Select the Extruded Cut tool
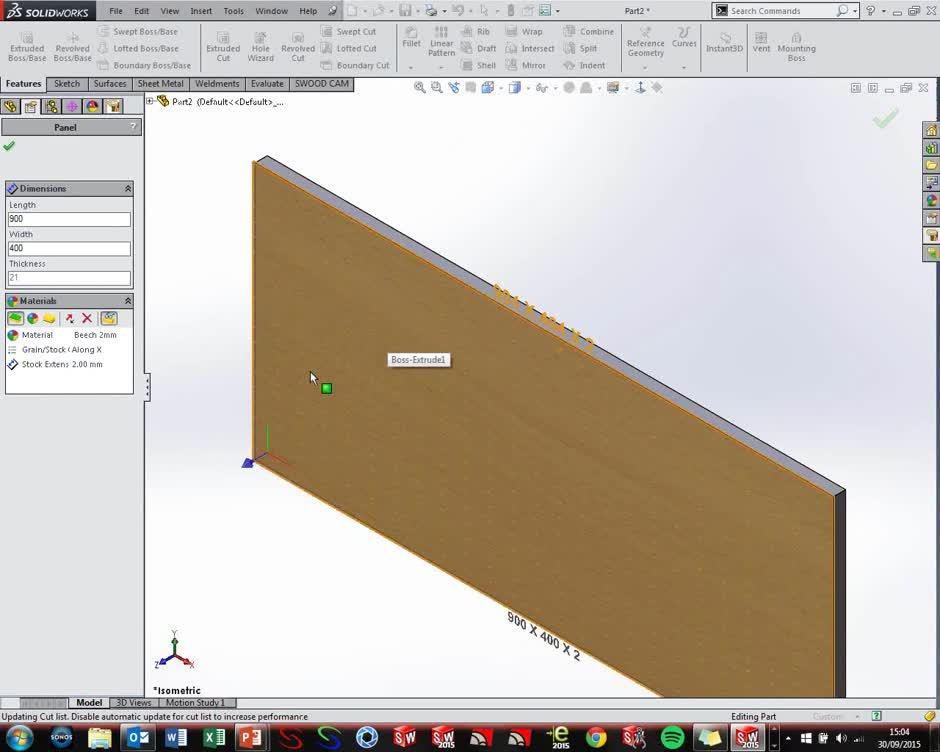Image resolution: width=940 pixels, height=752 pixels. coord(223,44)
